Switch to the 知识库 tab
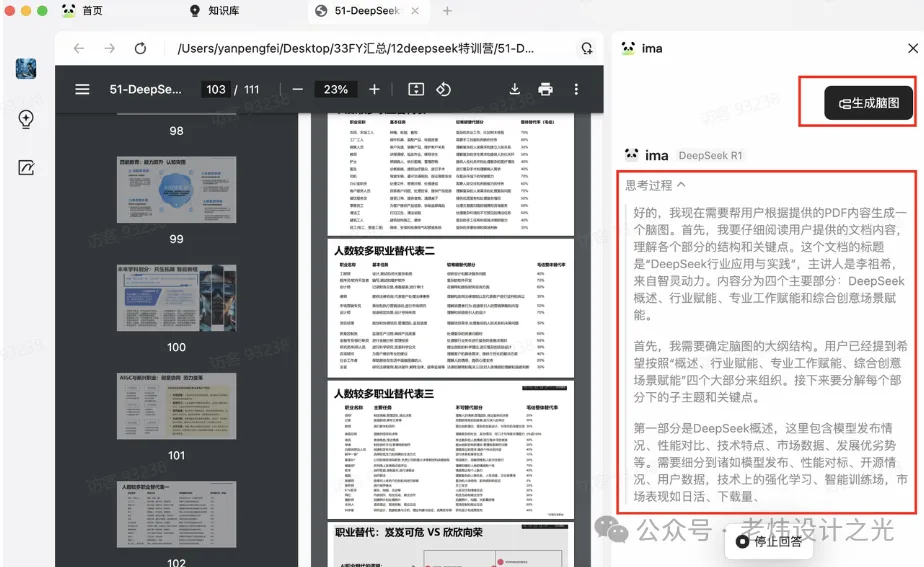Screen dimensions: 924x567 click(214, 11)
